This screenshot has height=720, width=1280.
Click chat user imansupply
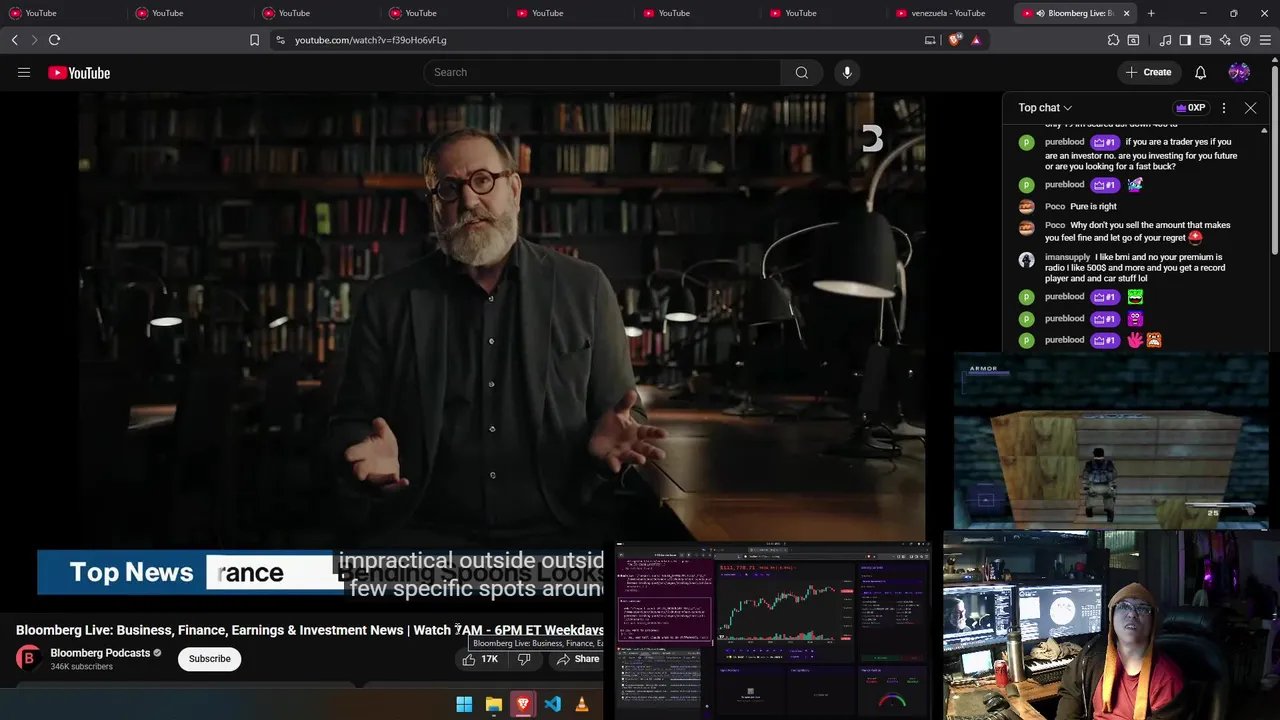[x=1067, y=257]
